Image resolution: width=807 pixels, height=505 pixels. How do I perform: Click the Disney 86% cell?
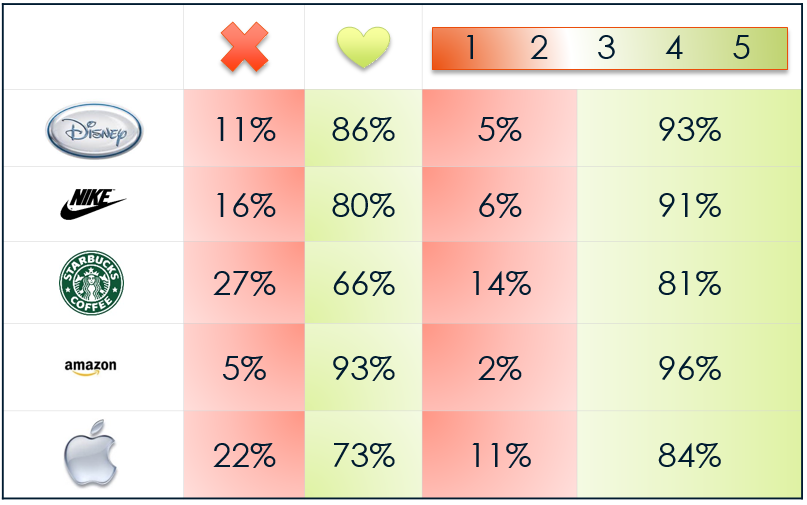tap(363, 128)
